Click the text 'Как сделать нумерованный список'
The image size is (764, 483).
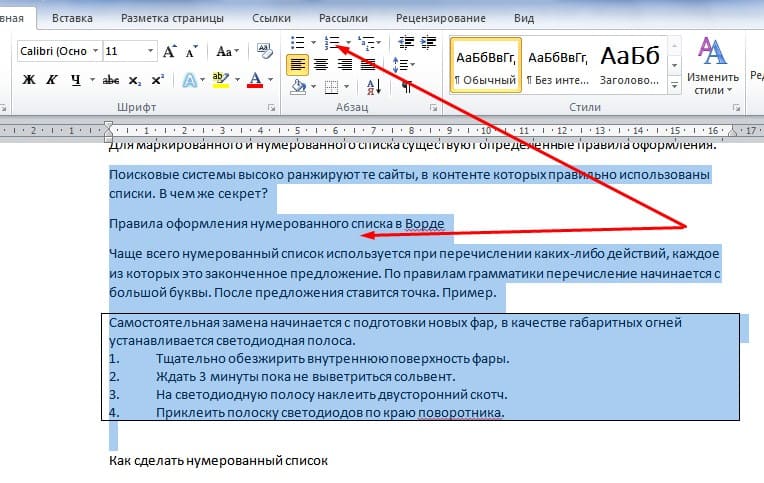pos(218,461)
